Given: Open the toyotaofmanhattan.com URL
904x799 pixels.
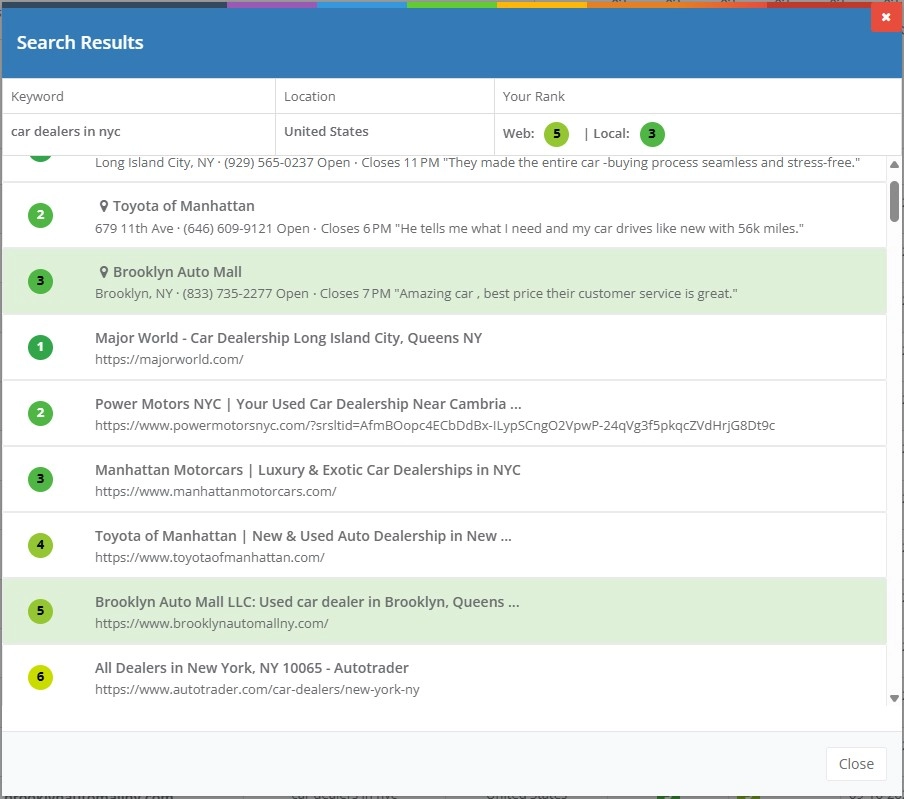Looking at the screenshot, I should pos(210,557).
